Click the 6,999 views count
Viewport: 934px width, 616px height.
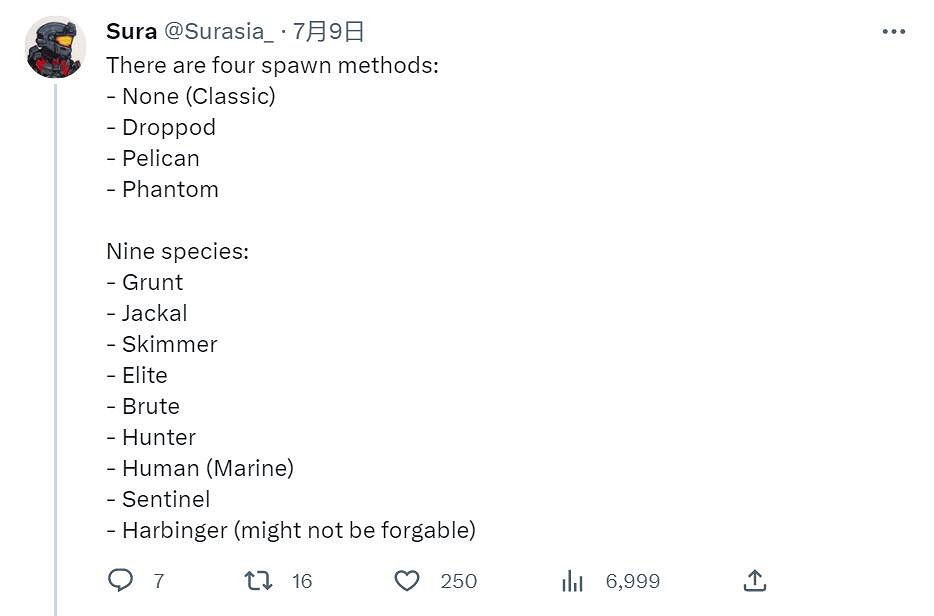(633, 581)
